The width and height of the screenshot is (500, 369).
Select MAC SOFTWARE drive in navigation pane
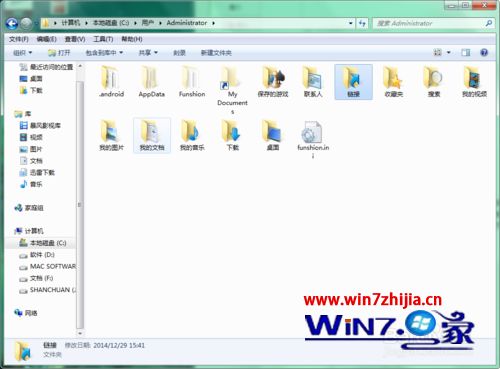tap(48, 266)
